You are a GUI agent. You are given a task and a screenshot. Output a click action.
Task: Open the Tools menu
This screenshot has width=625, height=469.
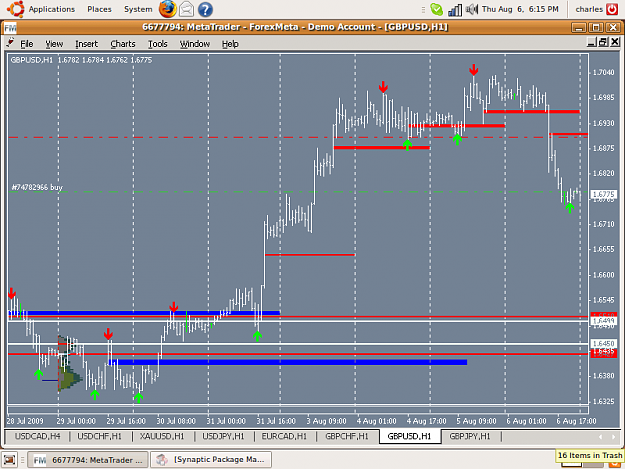pyautogui.click(x=157, y=44)
